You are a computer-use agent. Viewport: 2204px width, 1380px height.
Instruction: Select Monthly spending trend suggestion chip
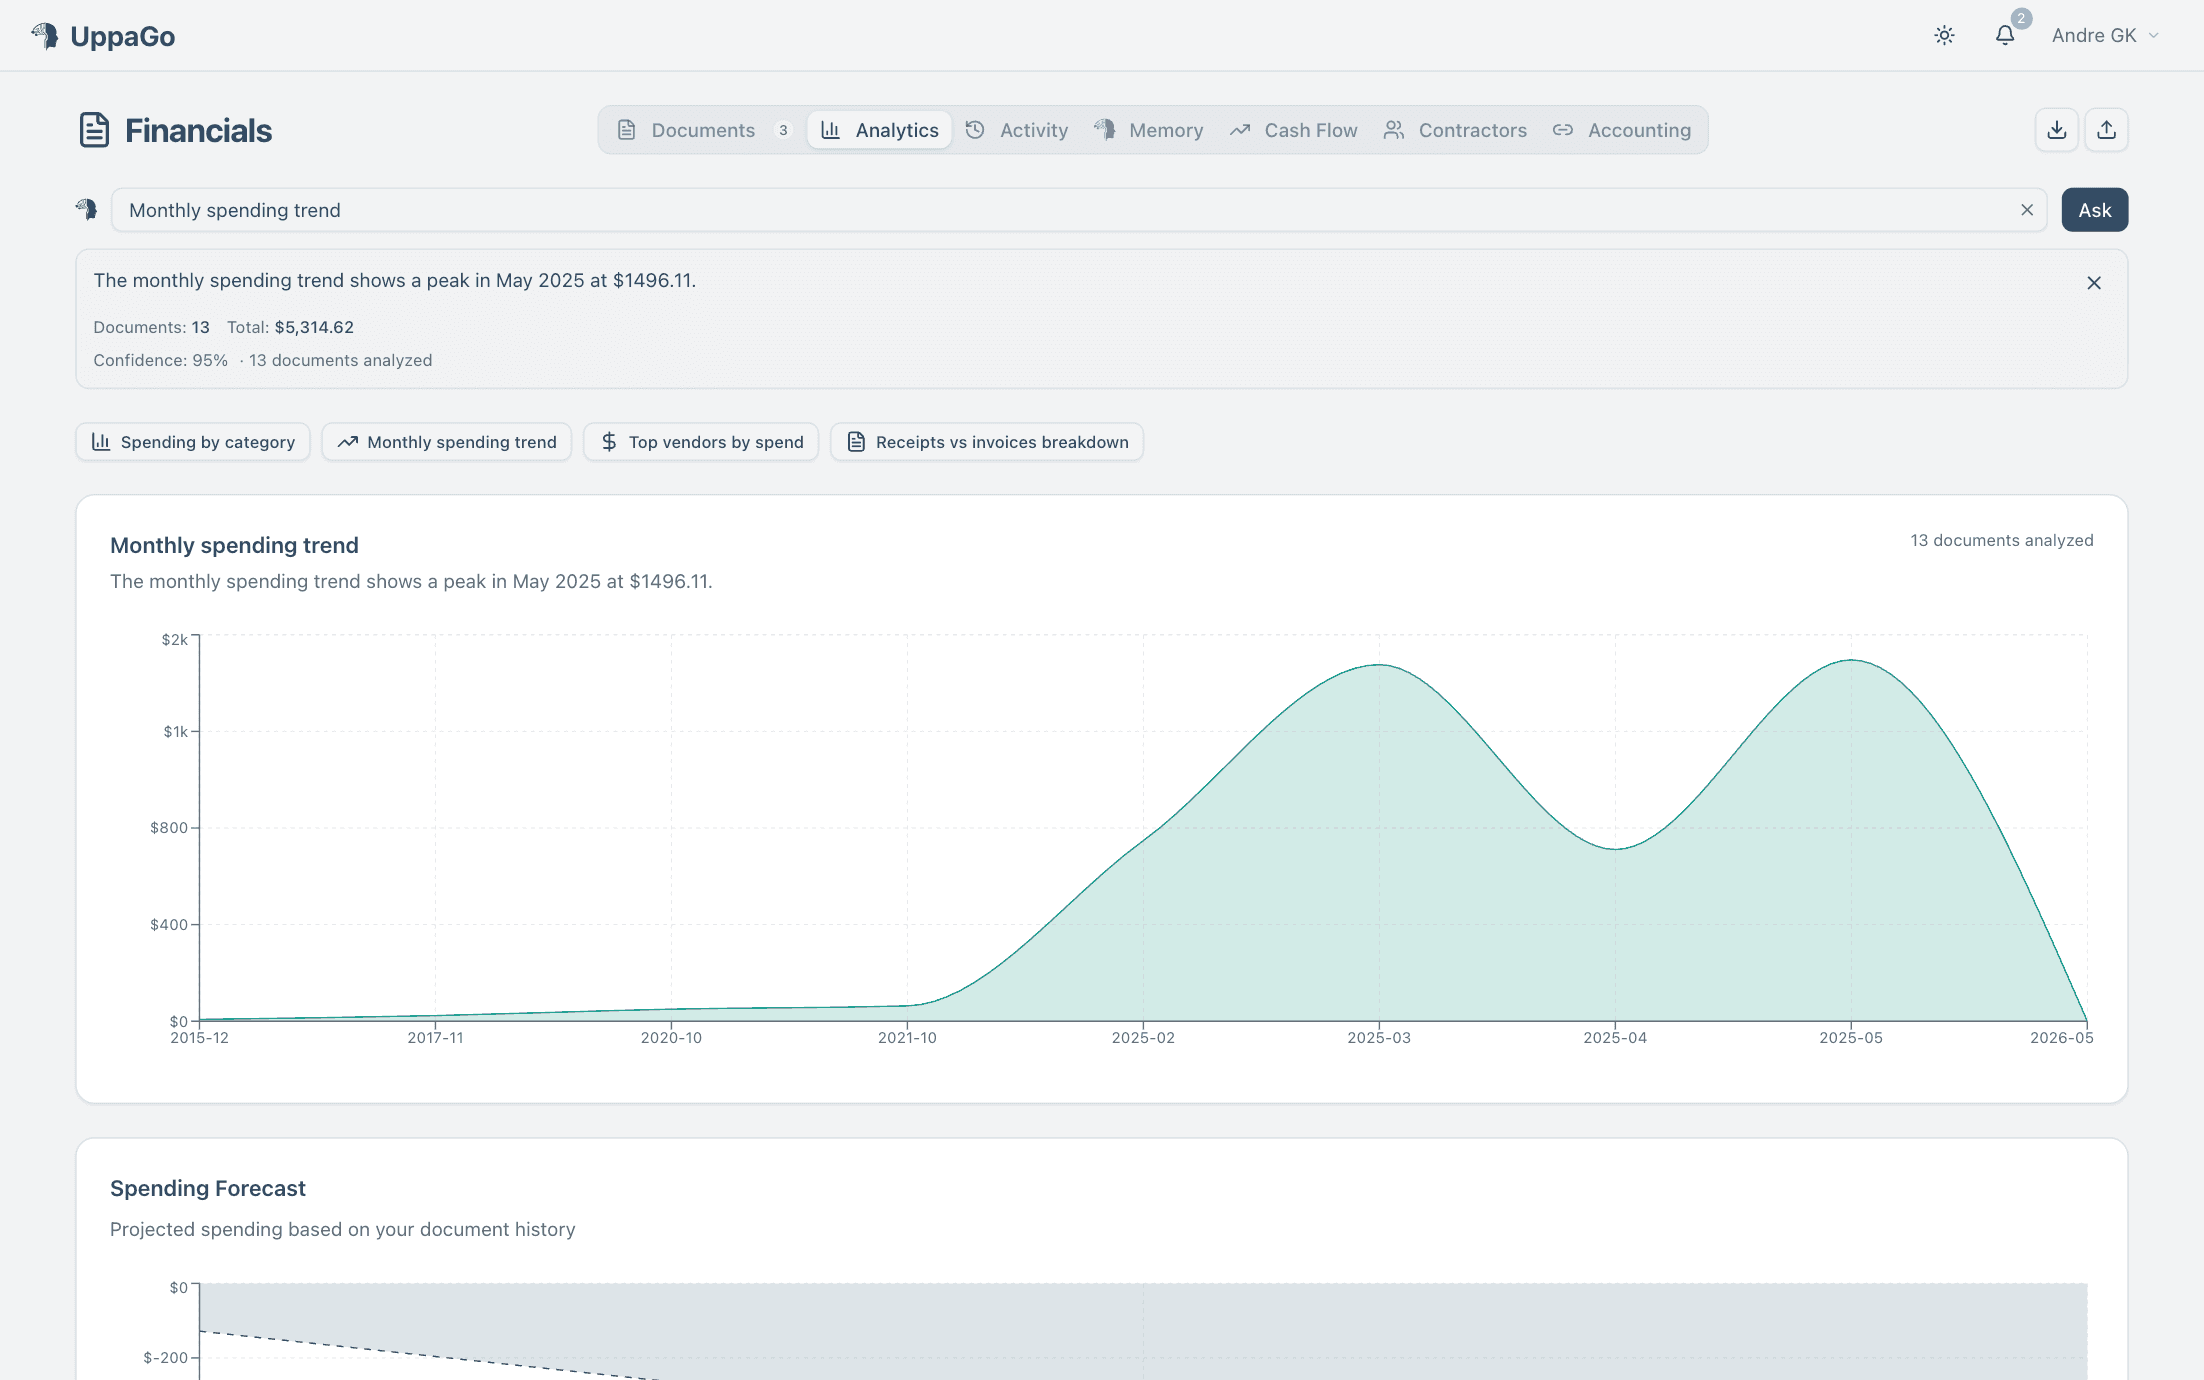coord(447,442)
